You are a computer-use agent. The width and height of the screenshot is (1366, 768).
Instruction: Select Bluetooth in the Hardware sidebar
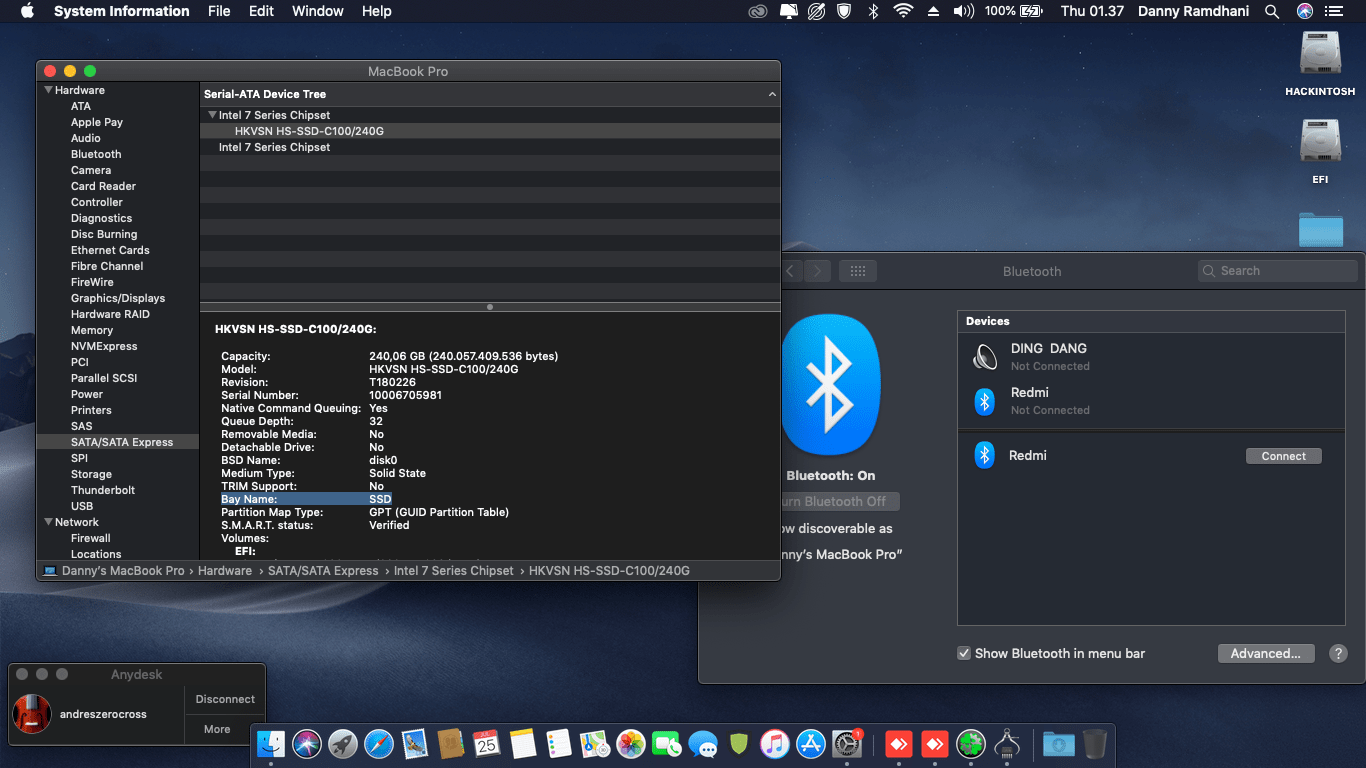pos(96,154)
